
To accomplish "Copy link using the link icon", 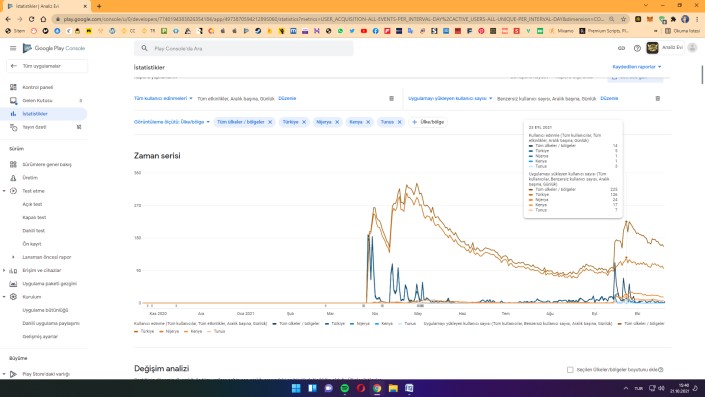I will coord(621,48).
